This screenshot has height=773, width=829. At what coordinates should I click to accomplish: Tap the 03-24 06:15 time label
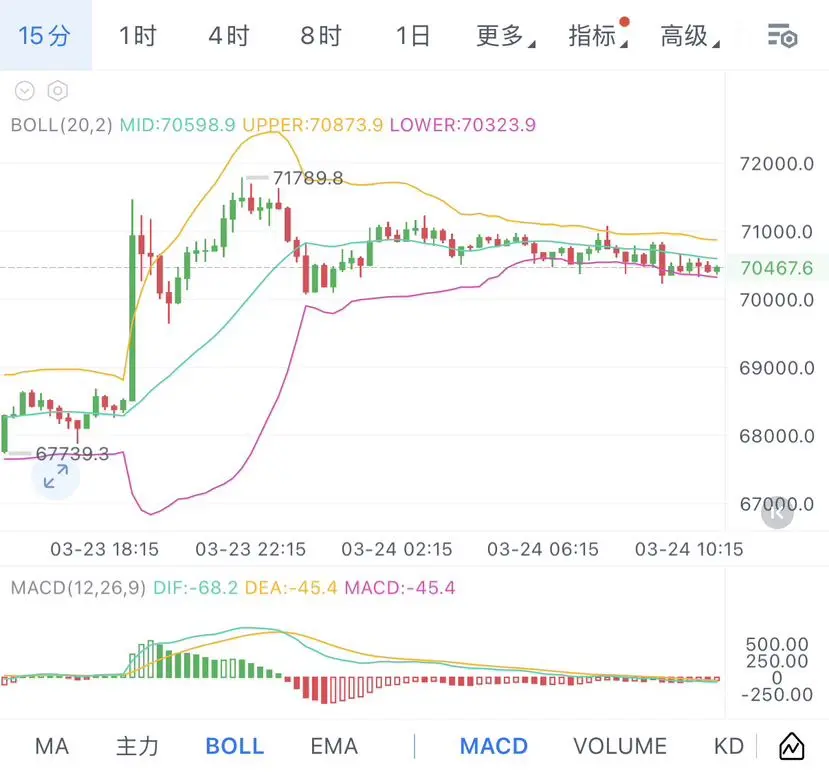click(x=543, y=549)
